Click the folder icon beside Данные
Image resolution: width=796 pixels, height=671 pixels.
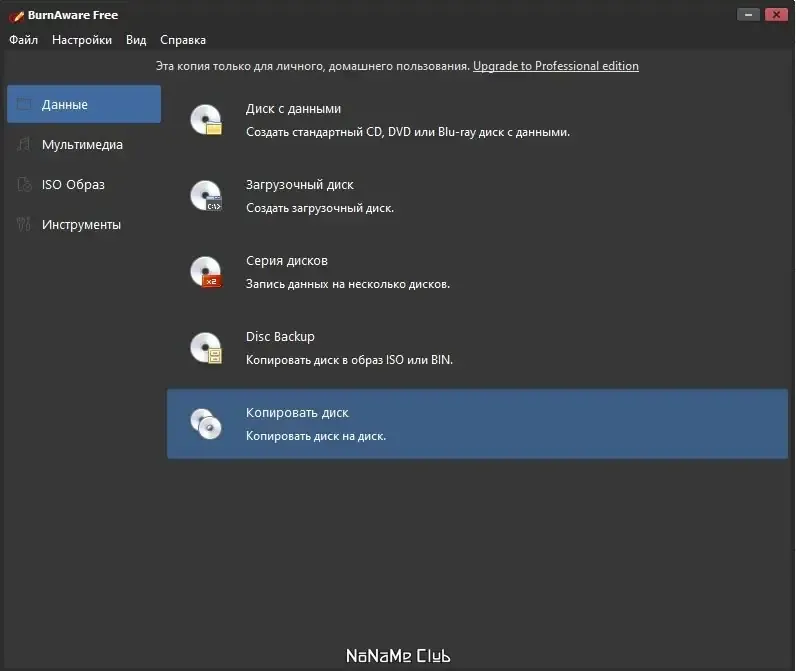24,105
